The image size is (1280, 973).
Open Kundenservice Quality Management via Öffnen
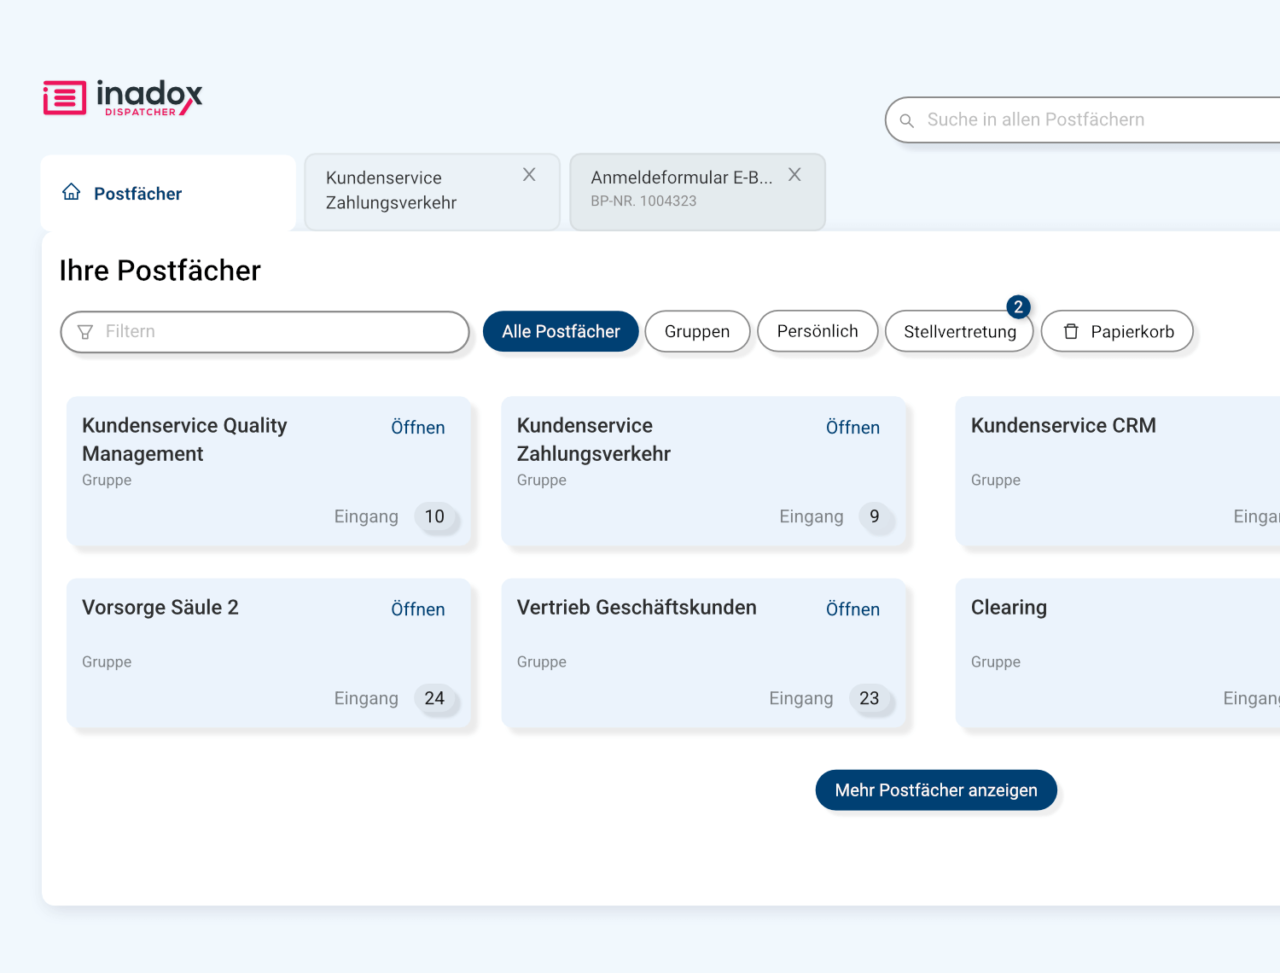418,427
